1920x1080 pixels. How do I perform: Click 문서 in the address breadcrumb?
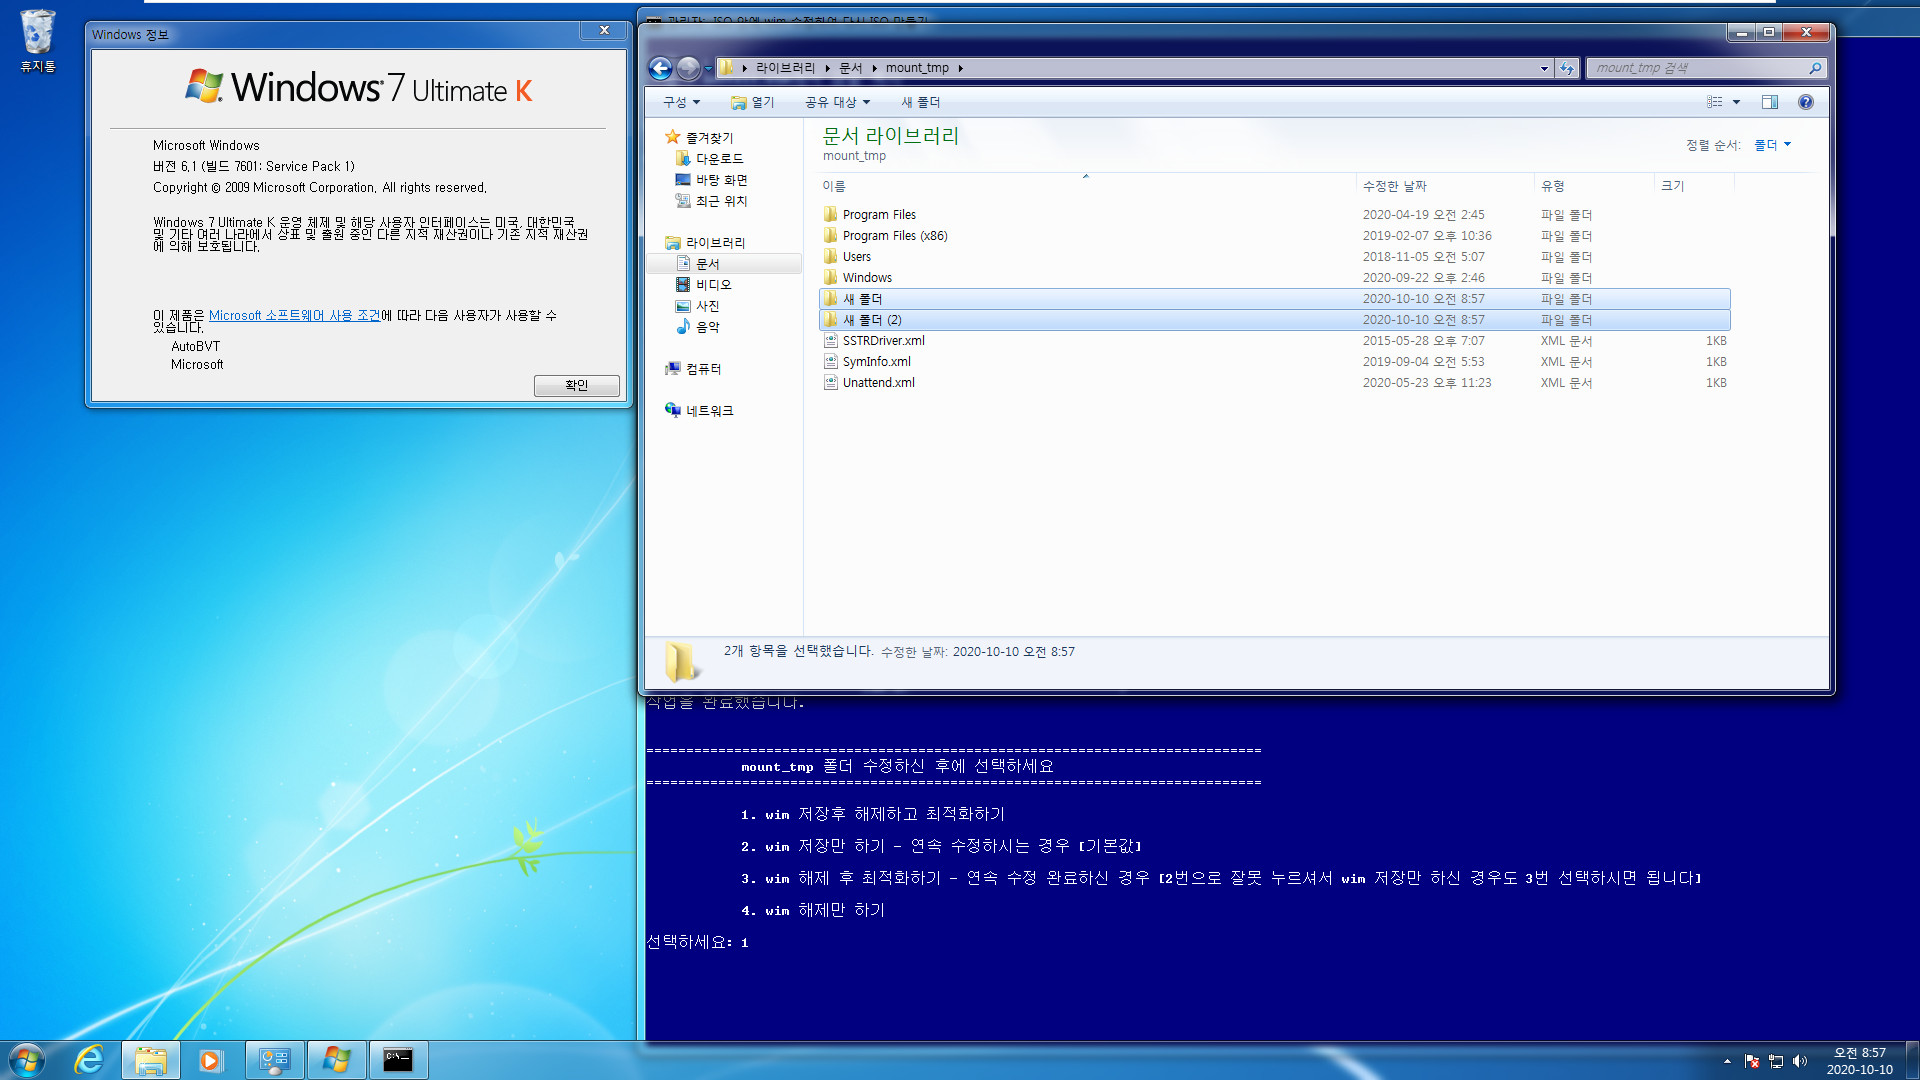point(850,68)
